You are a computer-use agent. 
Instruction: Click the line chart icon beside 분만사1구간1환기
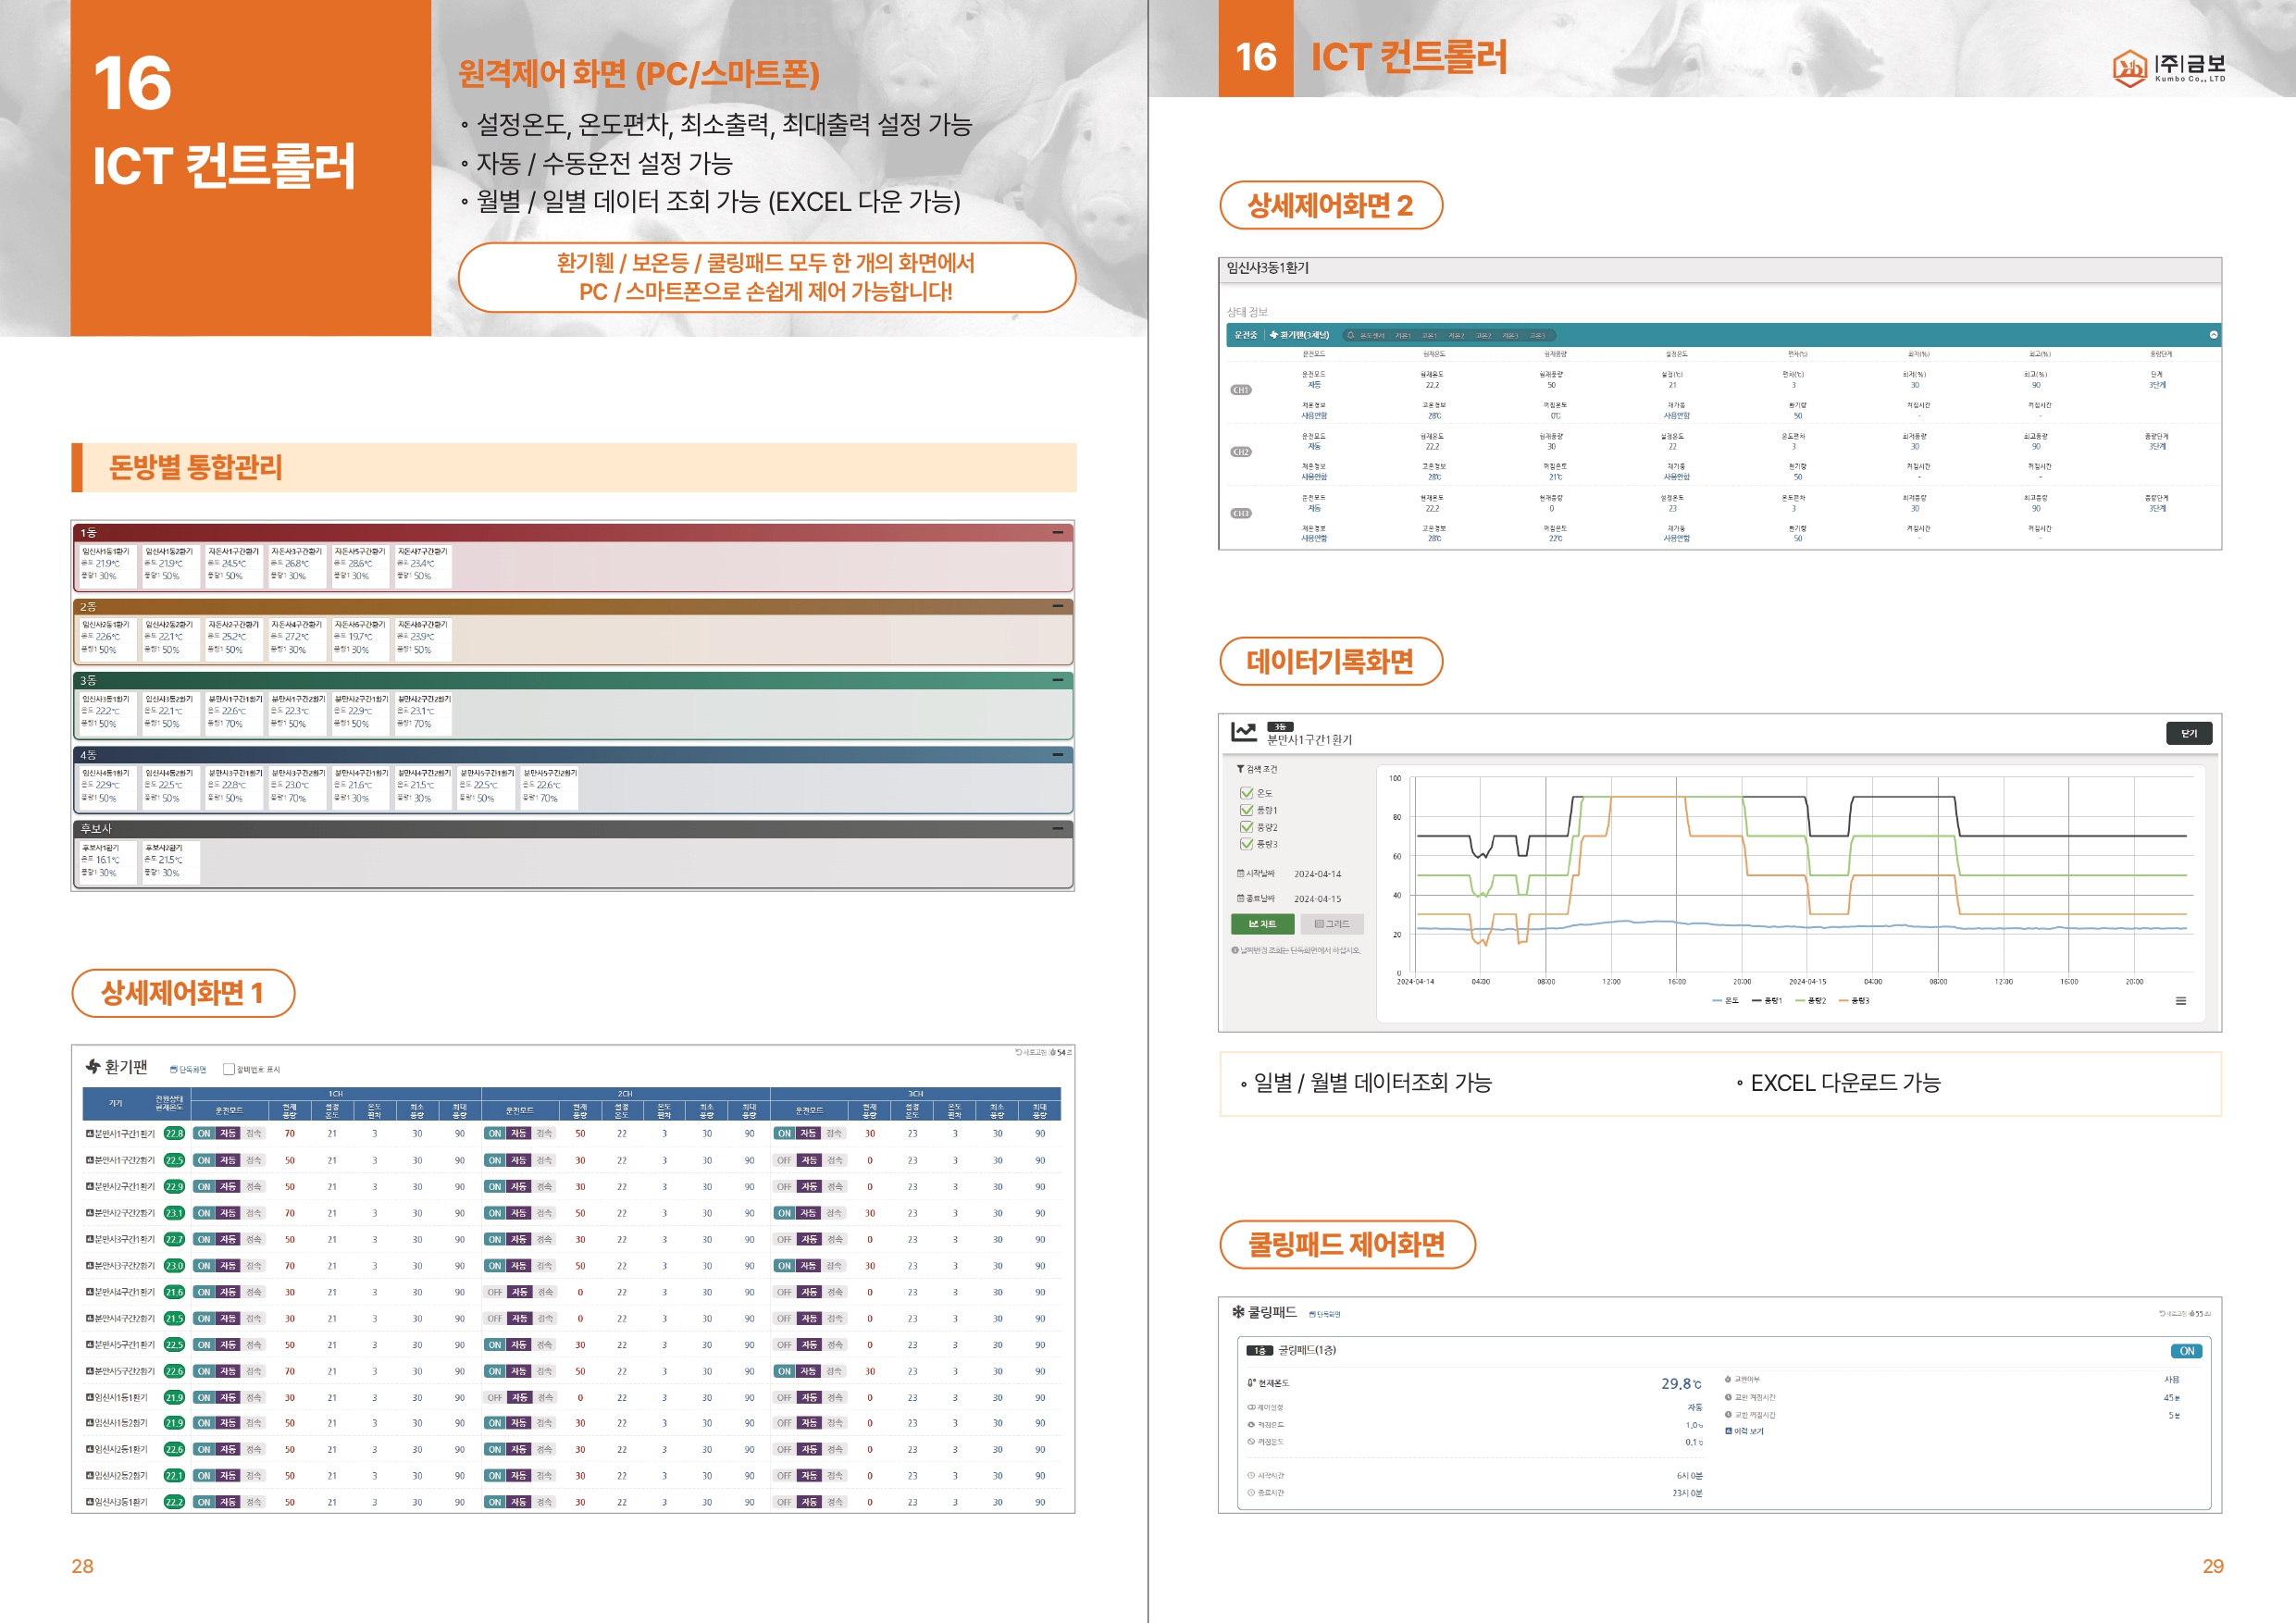click(x=1243, y=732)
